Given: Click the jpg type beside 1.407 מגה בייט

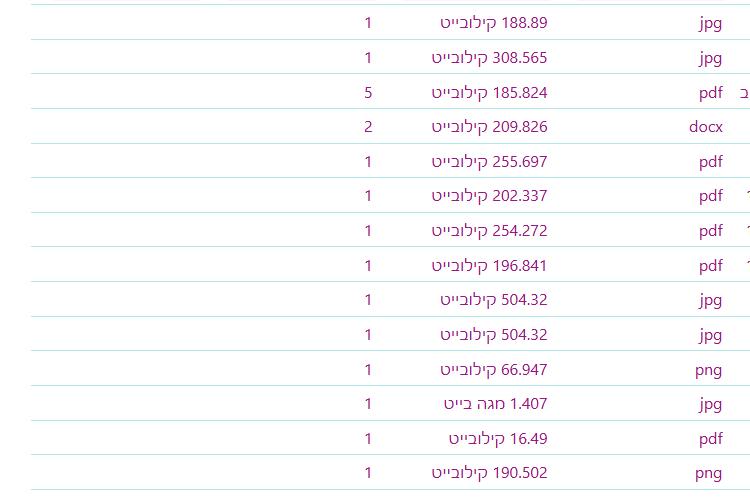Looking at the screenshot, I should pos(711,405).
